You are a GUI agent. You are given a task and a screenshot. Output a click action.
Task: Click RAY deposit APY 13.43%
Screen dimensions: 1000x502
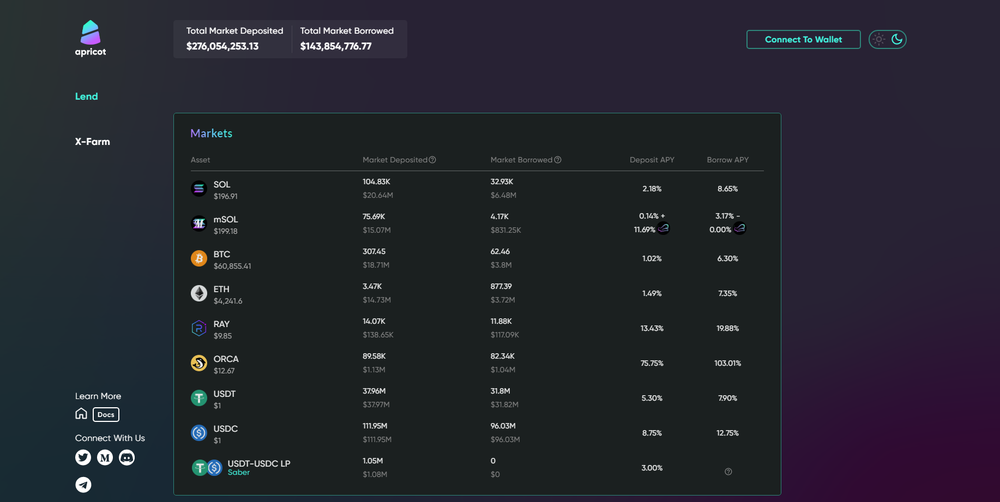652,329
